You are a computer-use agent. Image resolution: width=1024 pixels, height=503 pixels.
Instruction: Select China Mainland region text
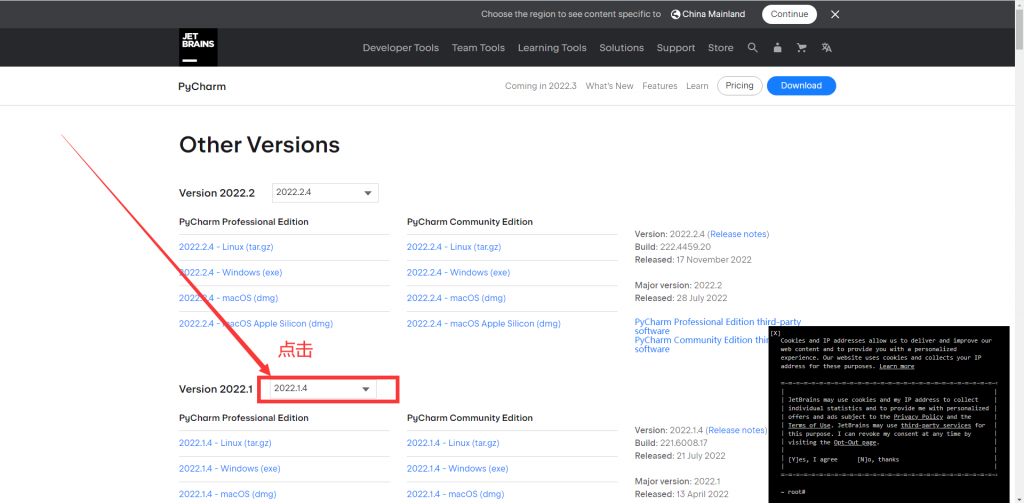(x=714, y=14)
